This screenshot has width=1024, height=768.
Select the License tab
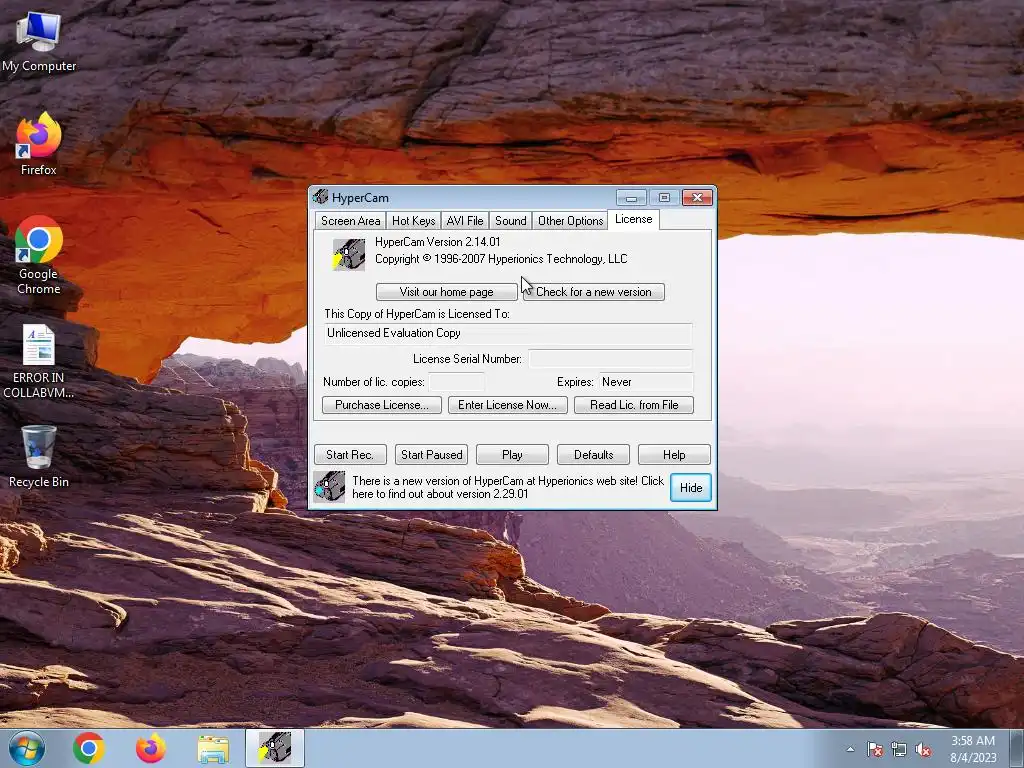[x=633, y=219]
